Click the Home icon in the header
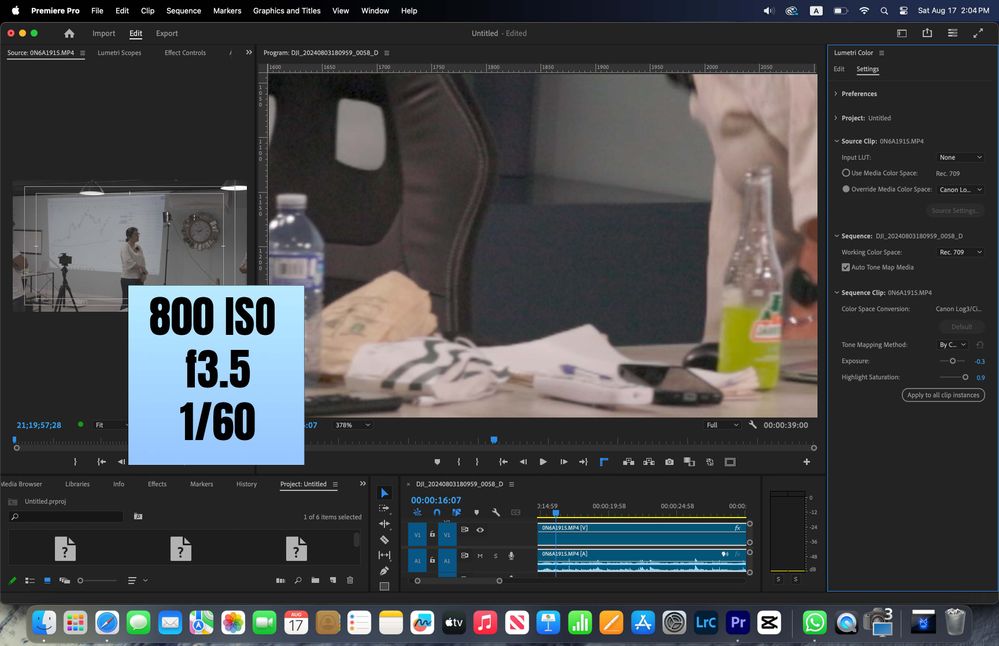 [69, 33]
